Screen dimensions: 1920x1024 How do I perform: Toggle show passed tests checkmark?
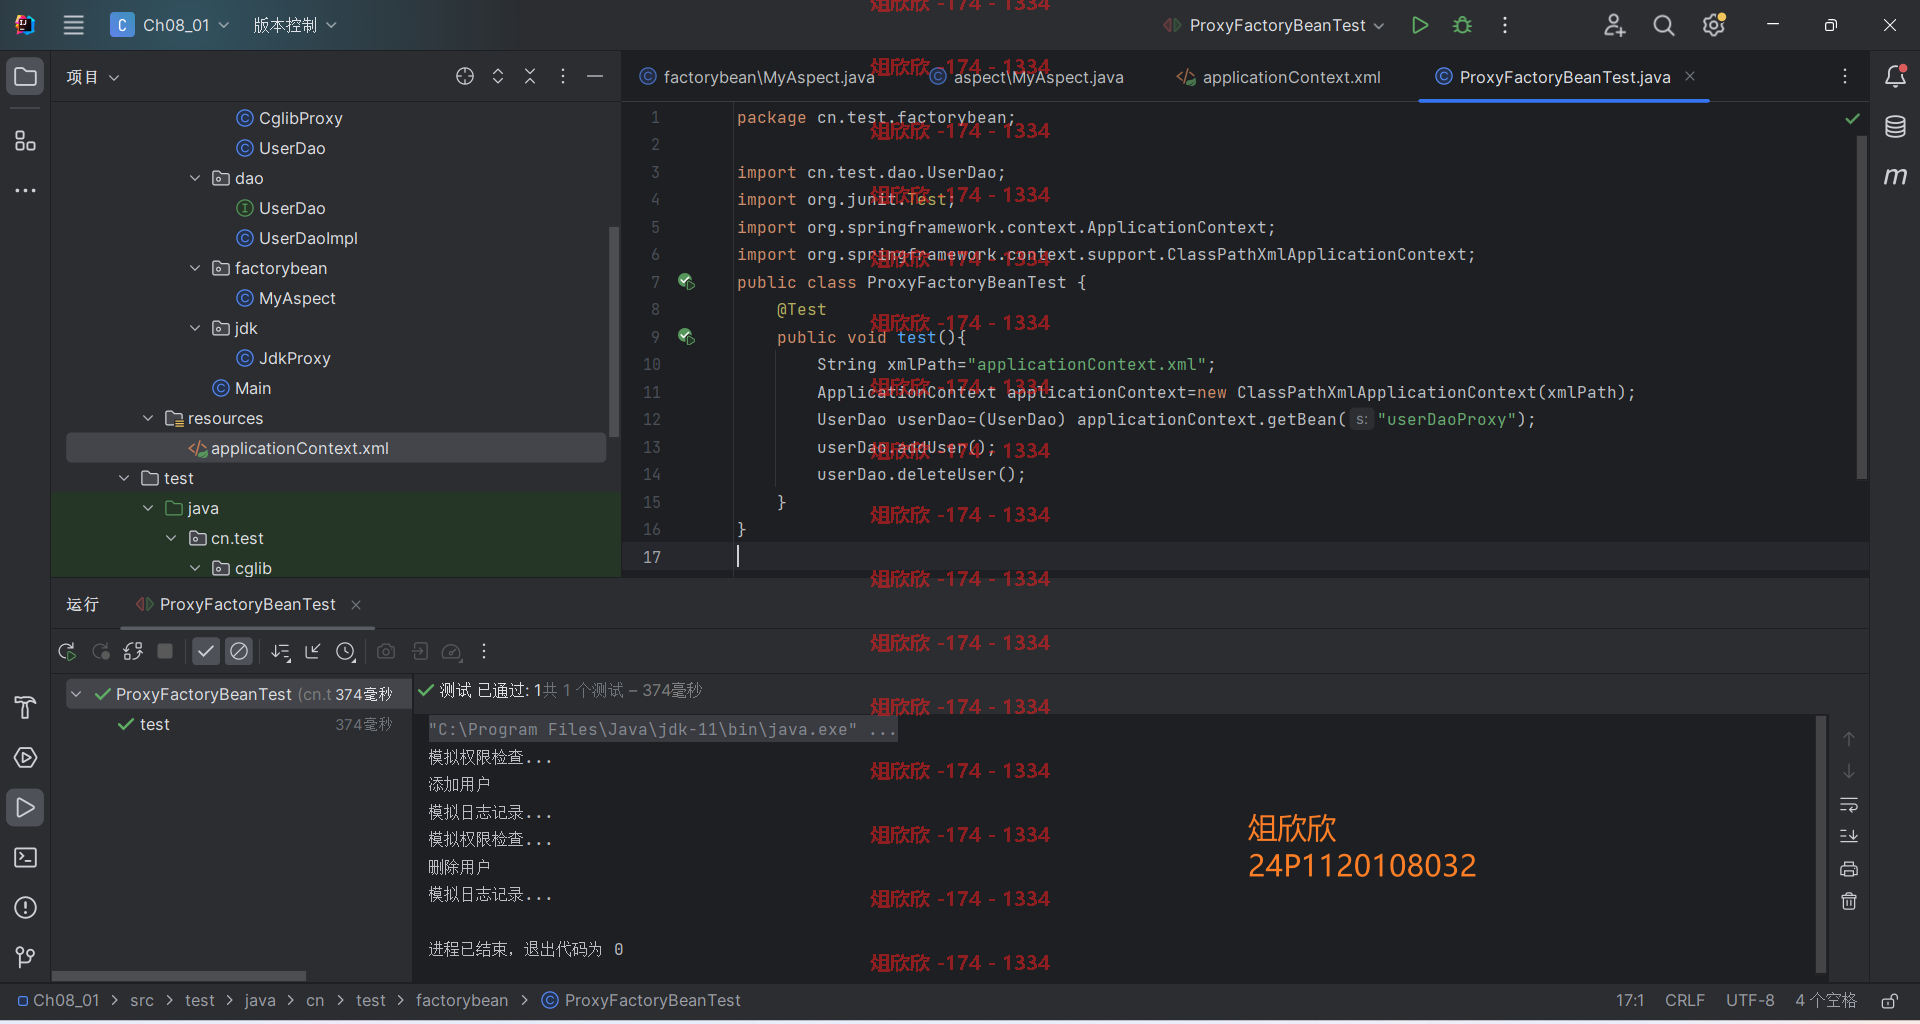[x=206, y=652]
